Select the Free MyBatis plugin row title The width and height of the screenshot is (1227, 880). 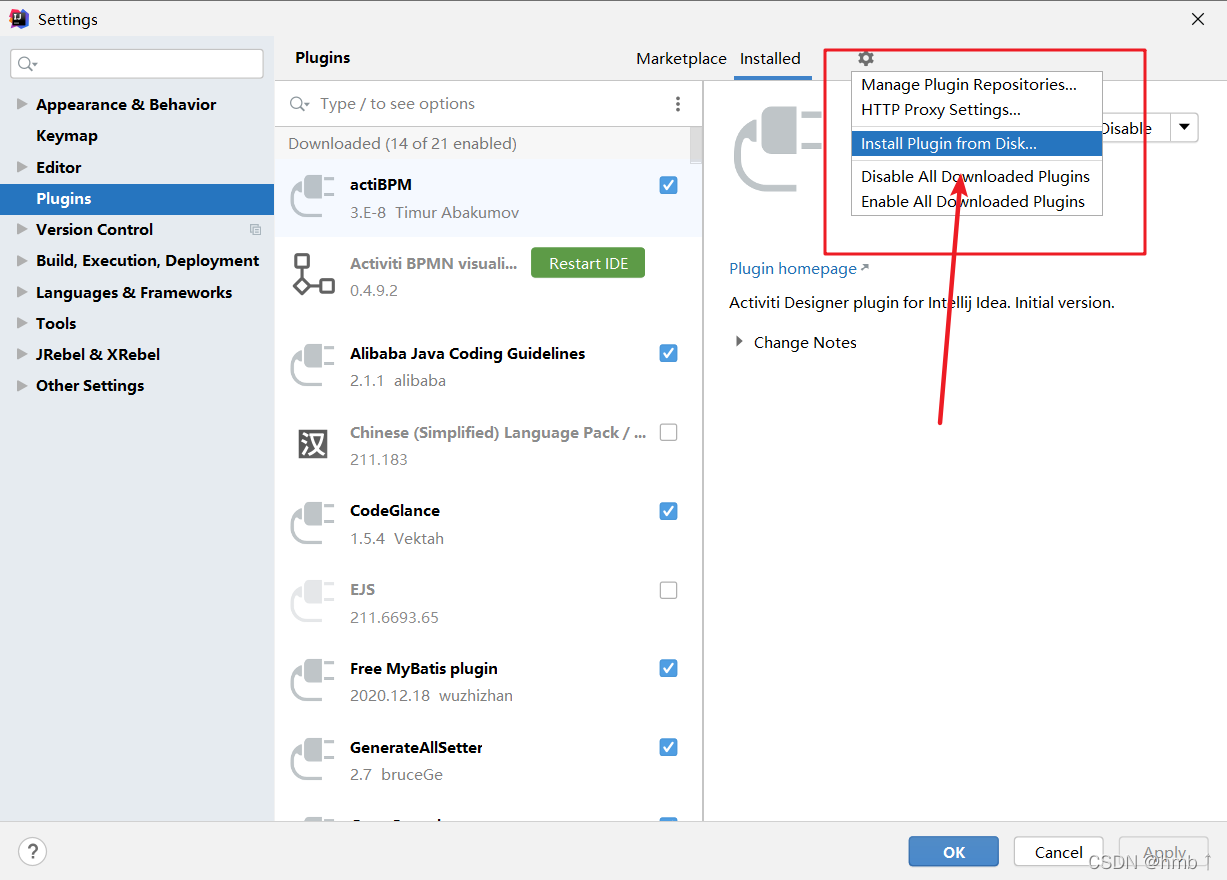coord(424,668)
